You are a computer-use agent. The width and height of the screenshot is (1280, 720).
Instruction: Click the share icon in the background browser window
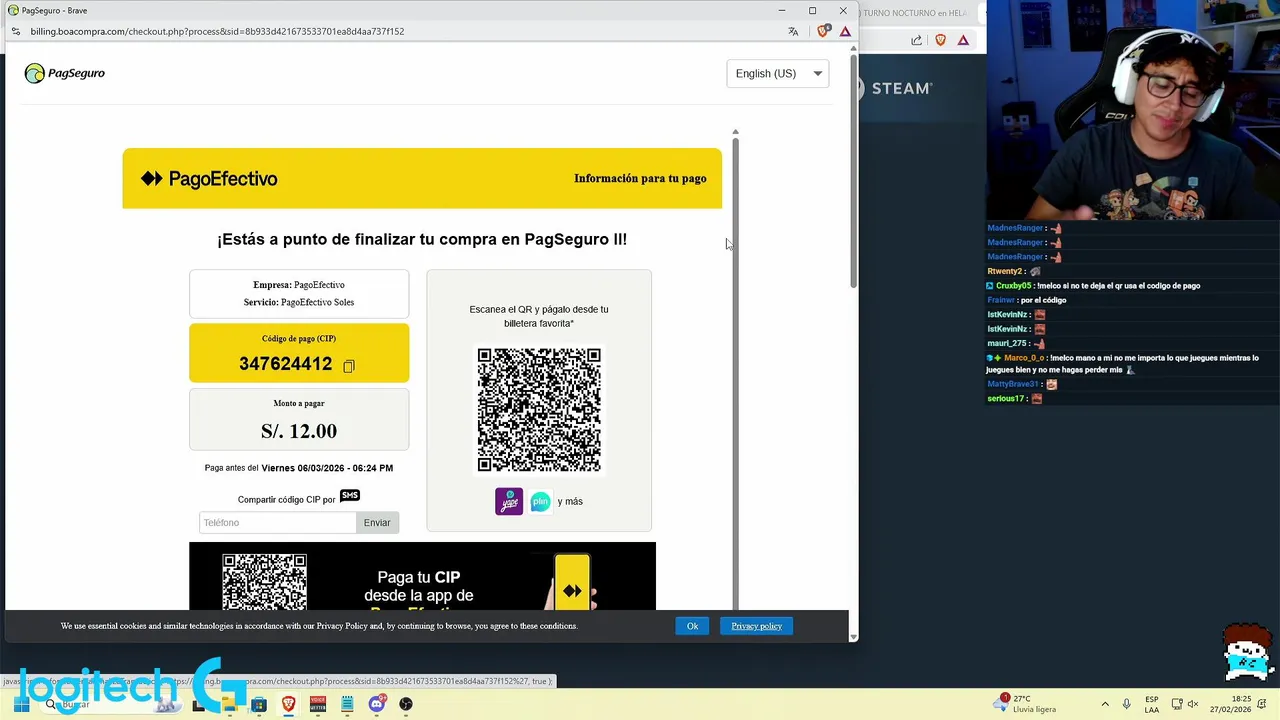(916, 40)
